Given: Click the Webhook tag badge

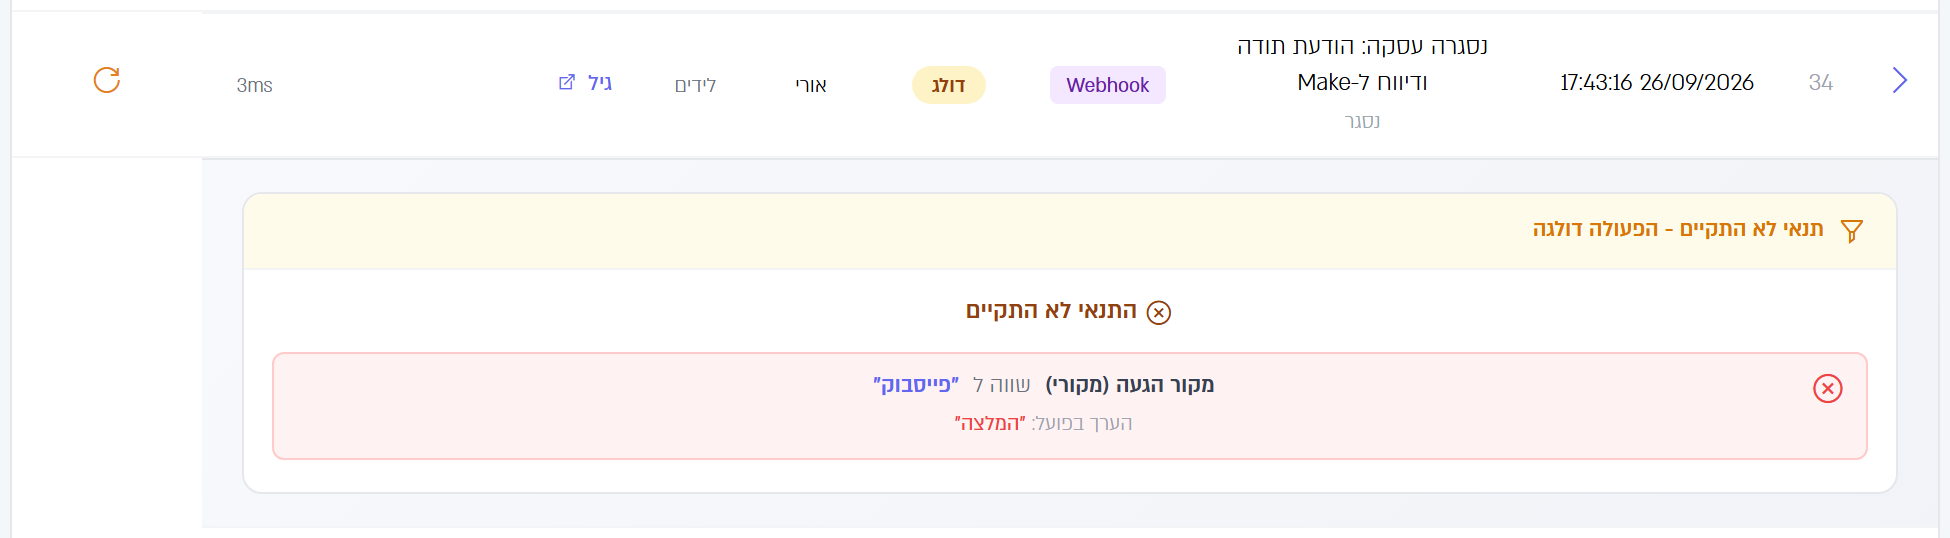Looking at the screenshot, I should [1108, 85].
